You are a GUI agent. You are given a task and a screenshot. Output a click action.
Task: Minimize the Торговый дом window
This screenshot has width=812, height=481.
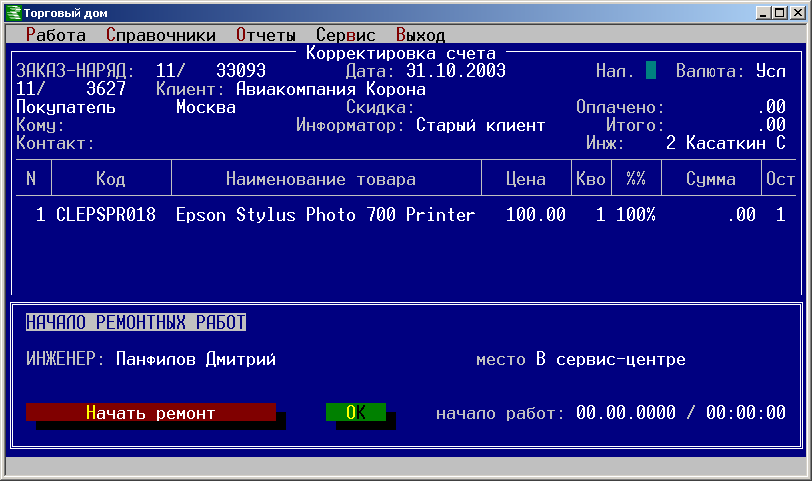point(763,12)
